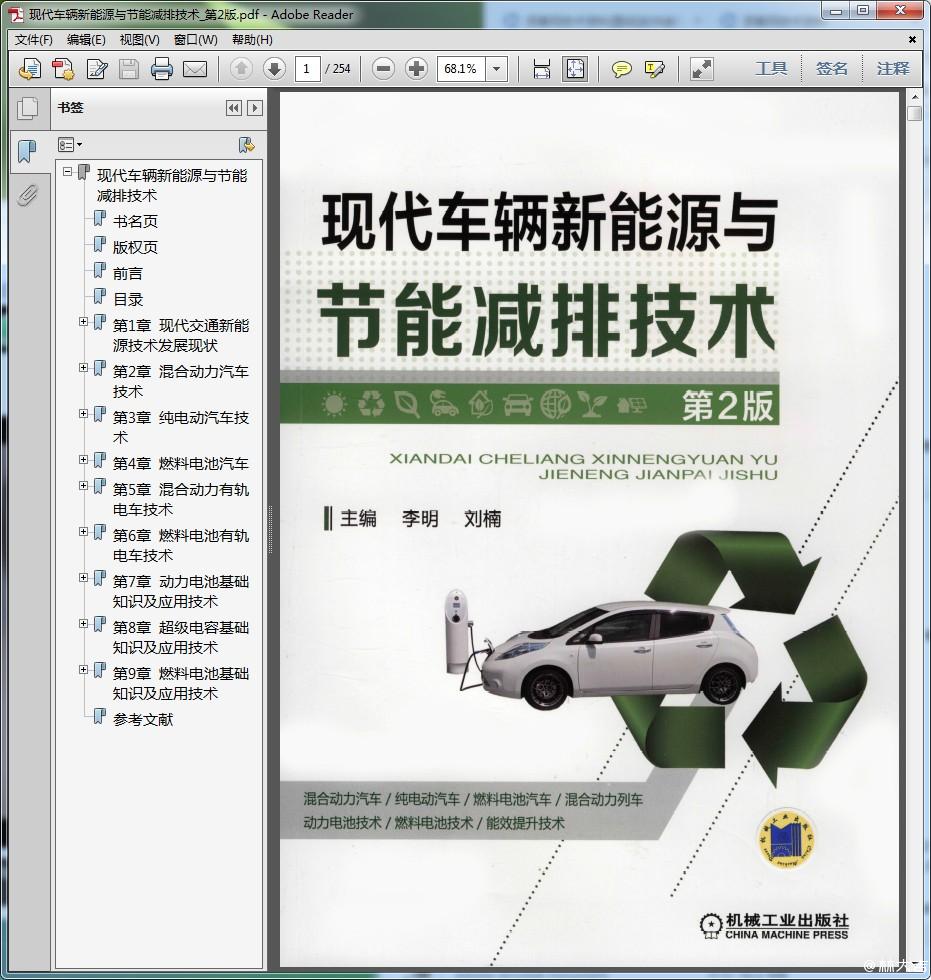
Task: Open the zoom percentage dropdown
Action: (497, 69)
